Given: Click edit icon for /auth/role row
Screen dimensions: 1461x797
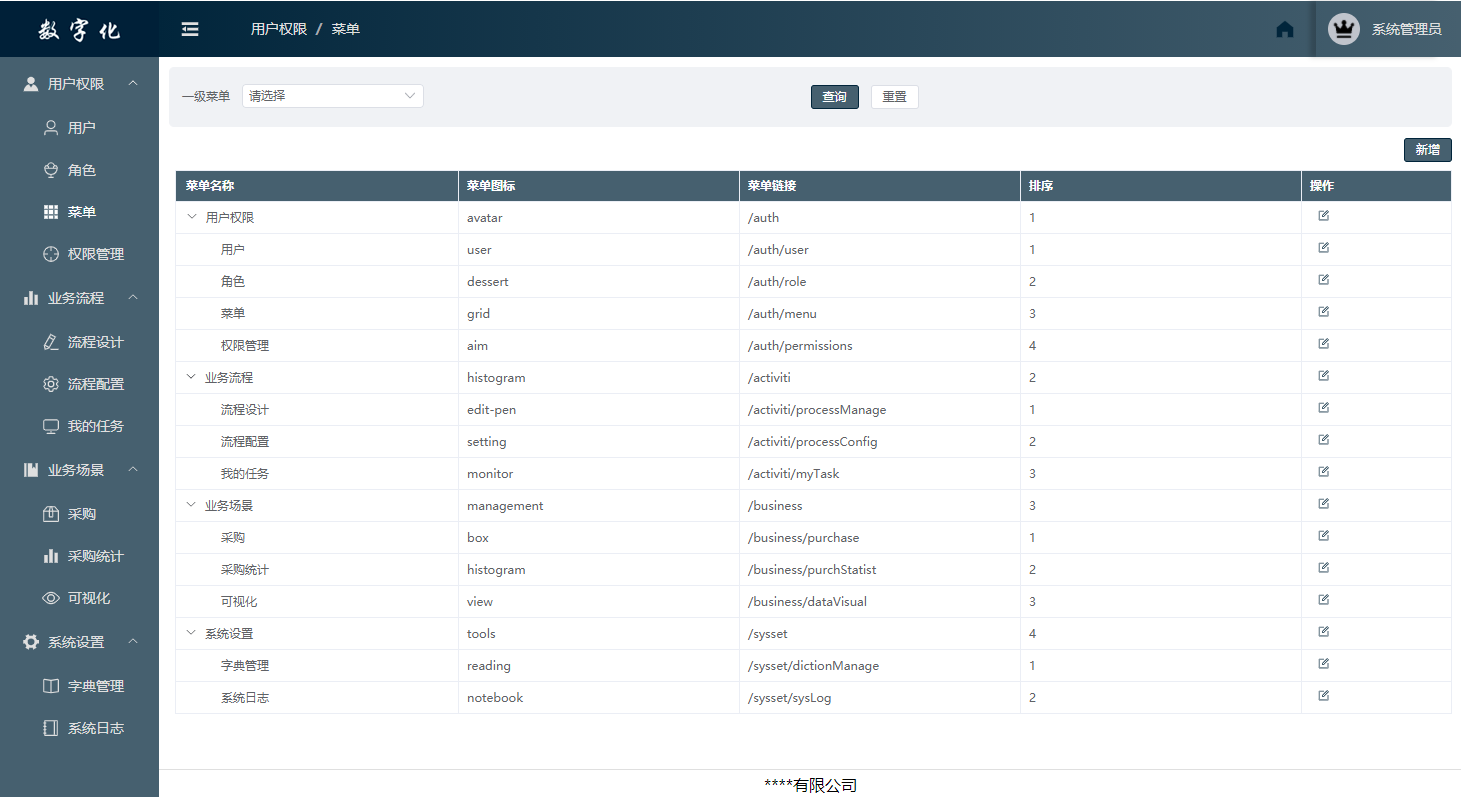Looking at the screenshot, I should (1323, 280).
